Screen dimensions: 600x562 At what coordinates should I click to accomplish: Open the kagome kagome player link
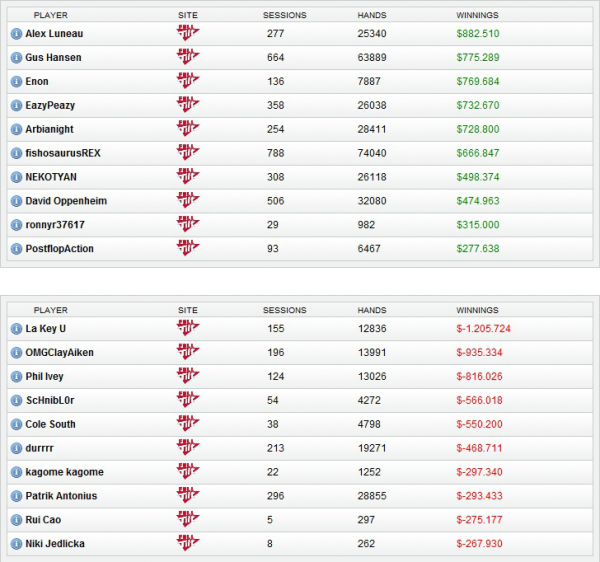tap(64, 472)
